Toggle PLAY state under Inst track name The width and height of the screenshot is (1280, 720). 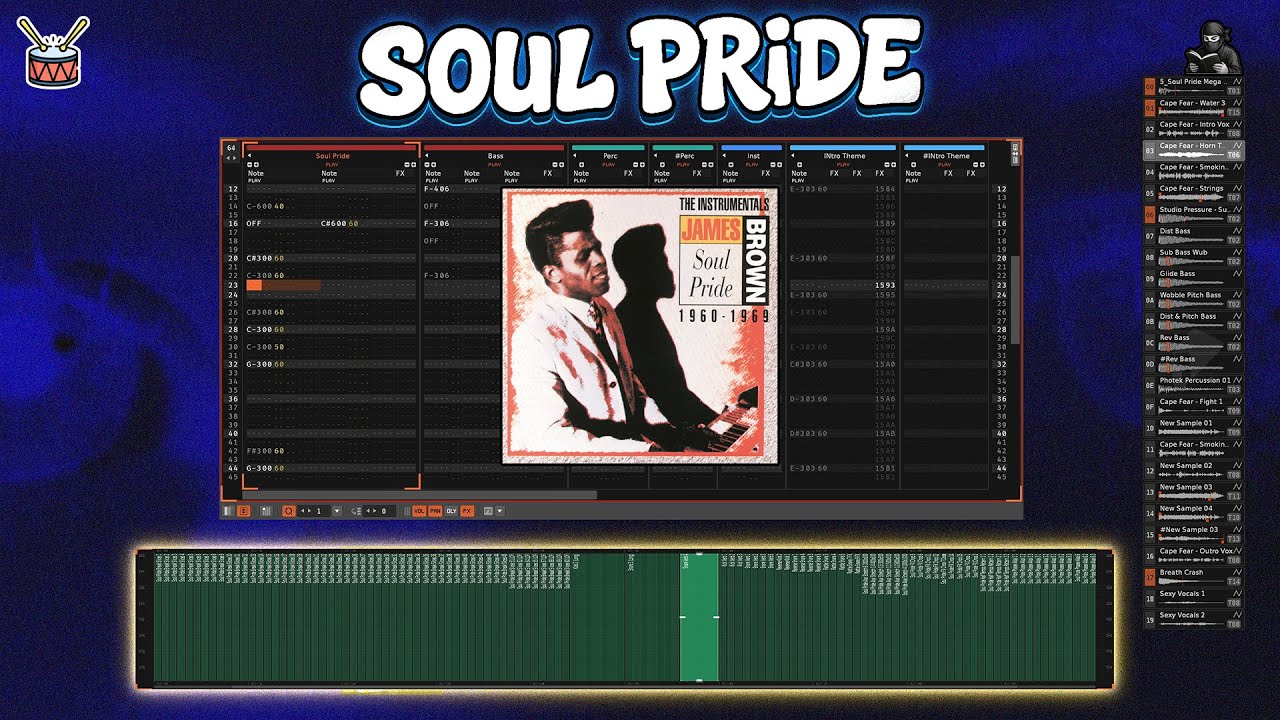click(x=753, y=164)
